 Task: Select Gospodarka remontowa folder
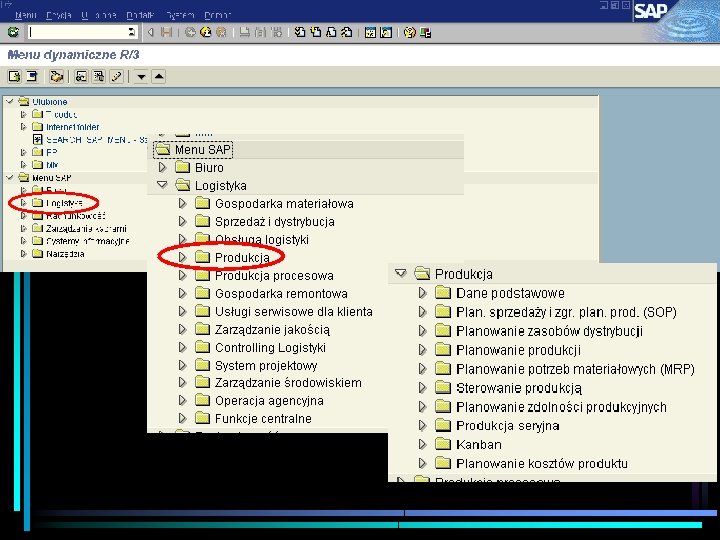pos(281,293)
